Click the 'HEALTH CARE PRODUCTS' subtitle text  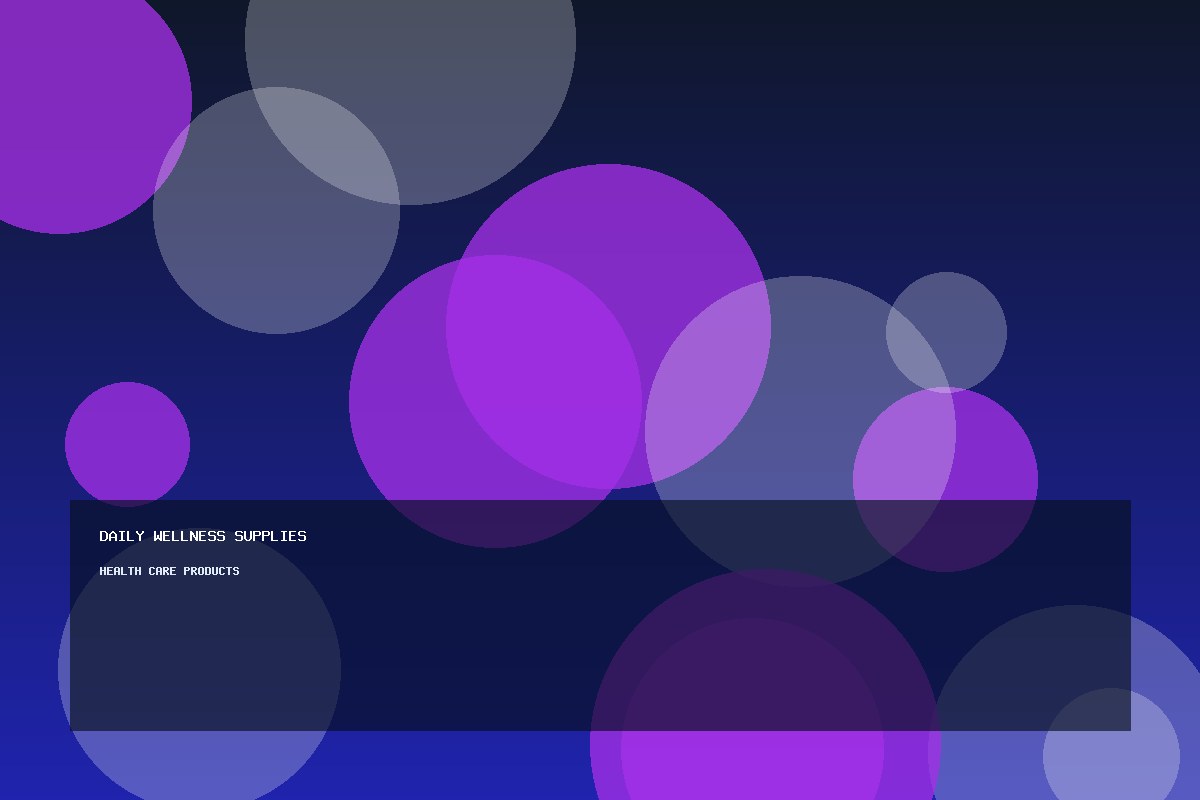(x=169, y=571)
